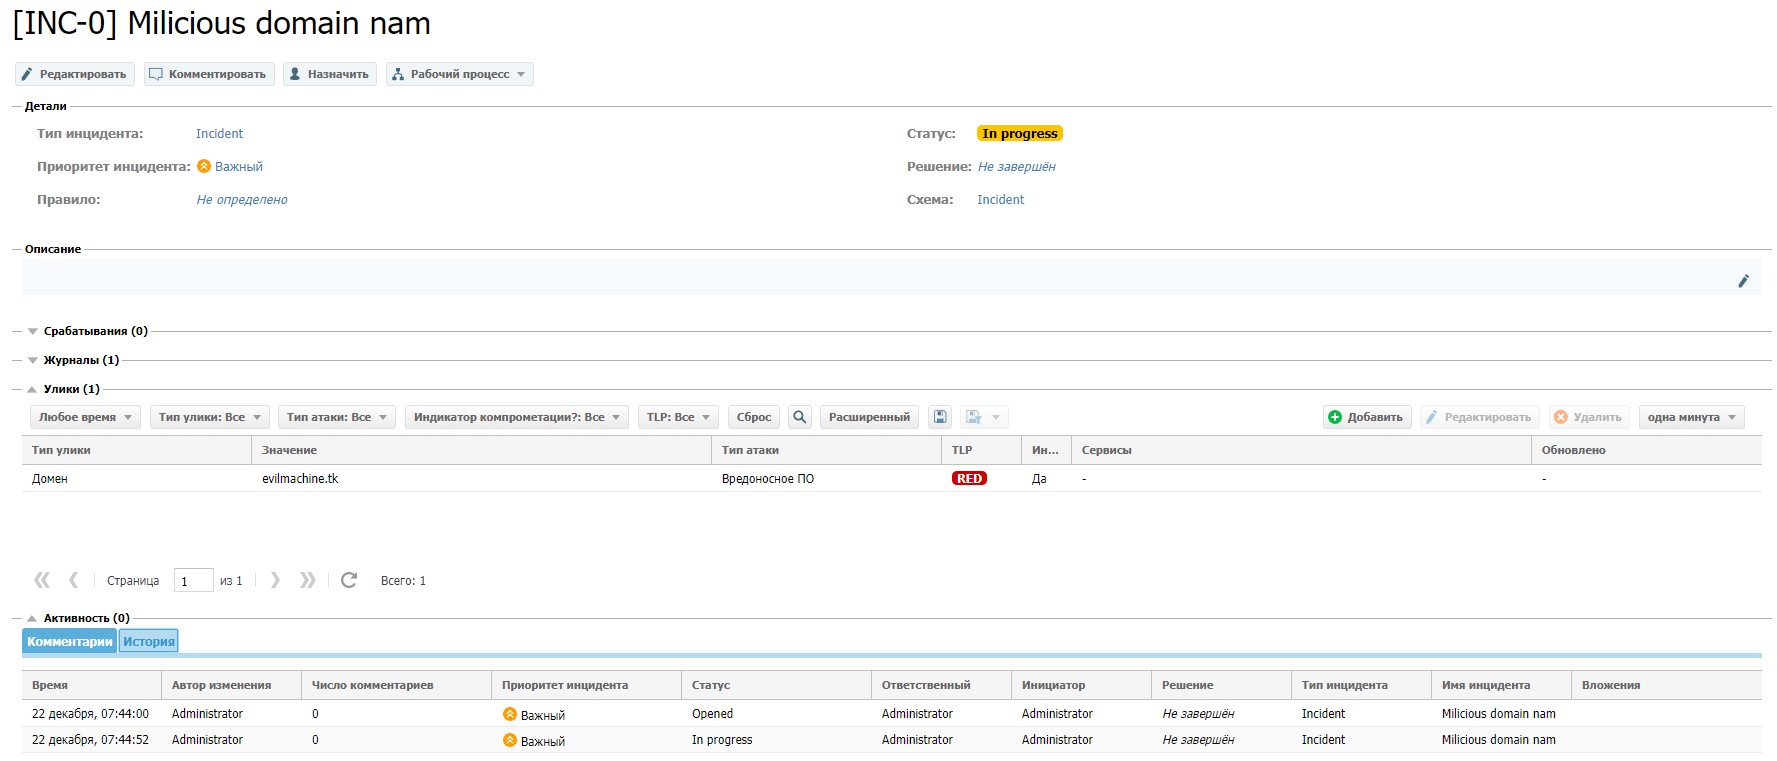1777x761 pixels.
Task: Go to first page icon
Action: click(42, 580)
